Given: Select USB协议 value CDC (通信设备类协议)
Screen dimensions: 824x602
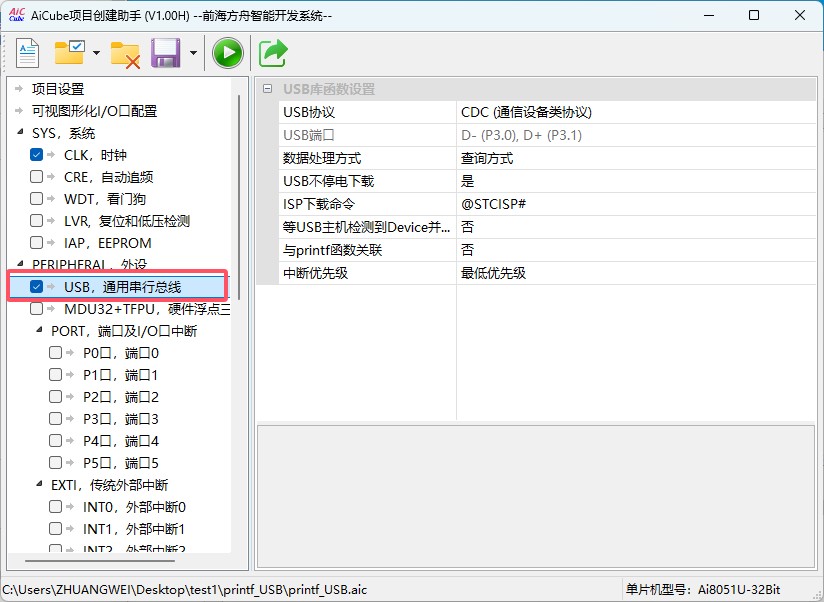Looking at the screenshot, I should coord(636,112).
